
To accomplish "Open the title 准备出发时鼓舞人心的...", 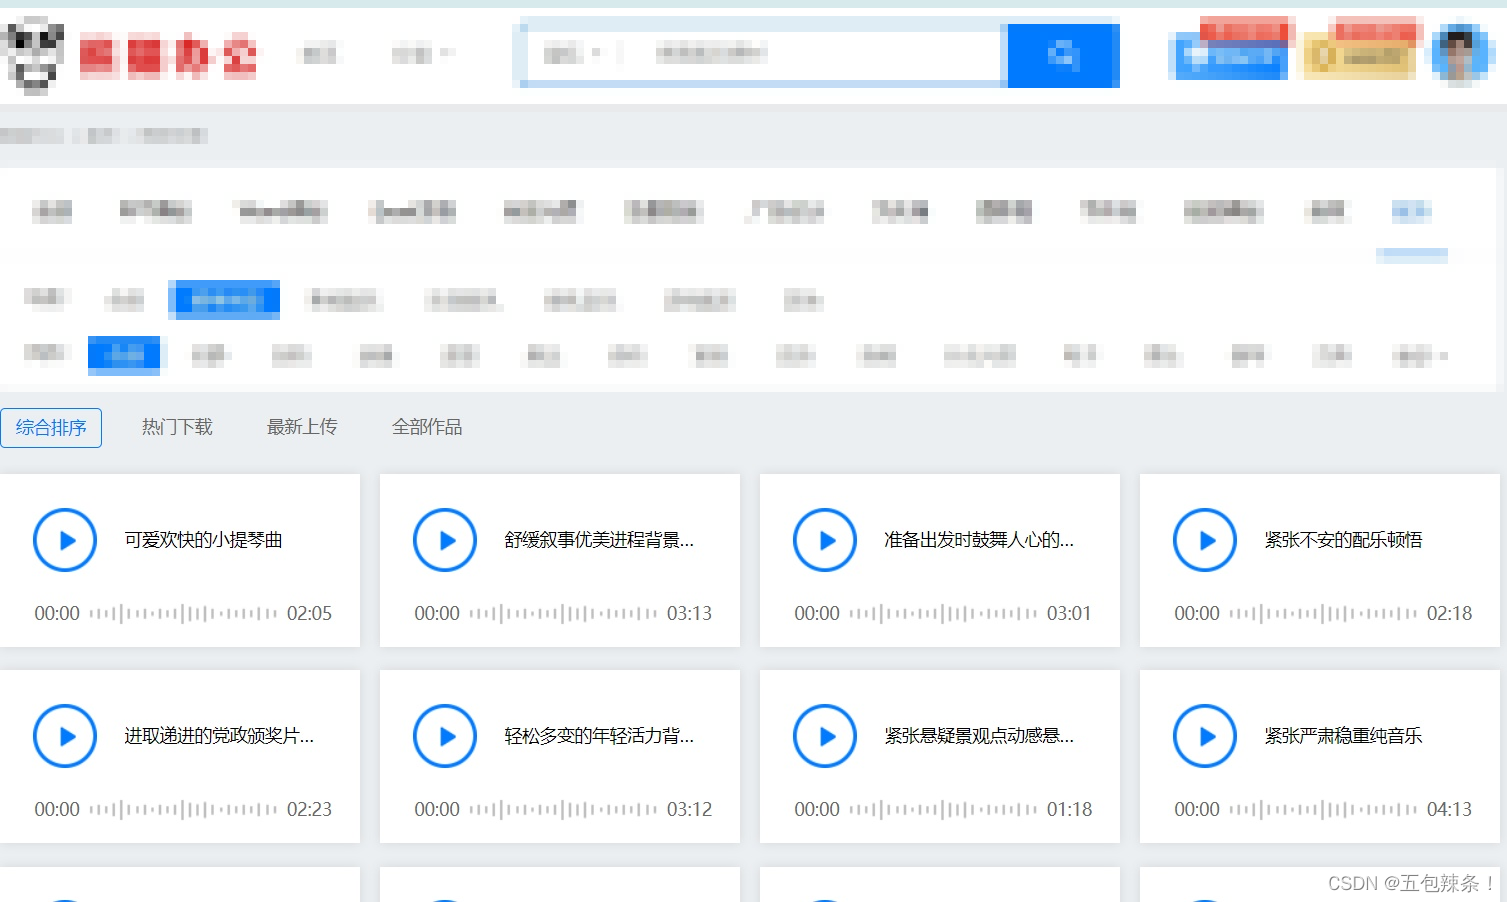I will [x=979, y=540].
